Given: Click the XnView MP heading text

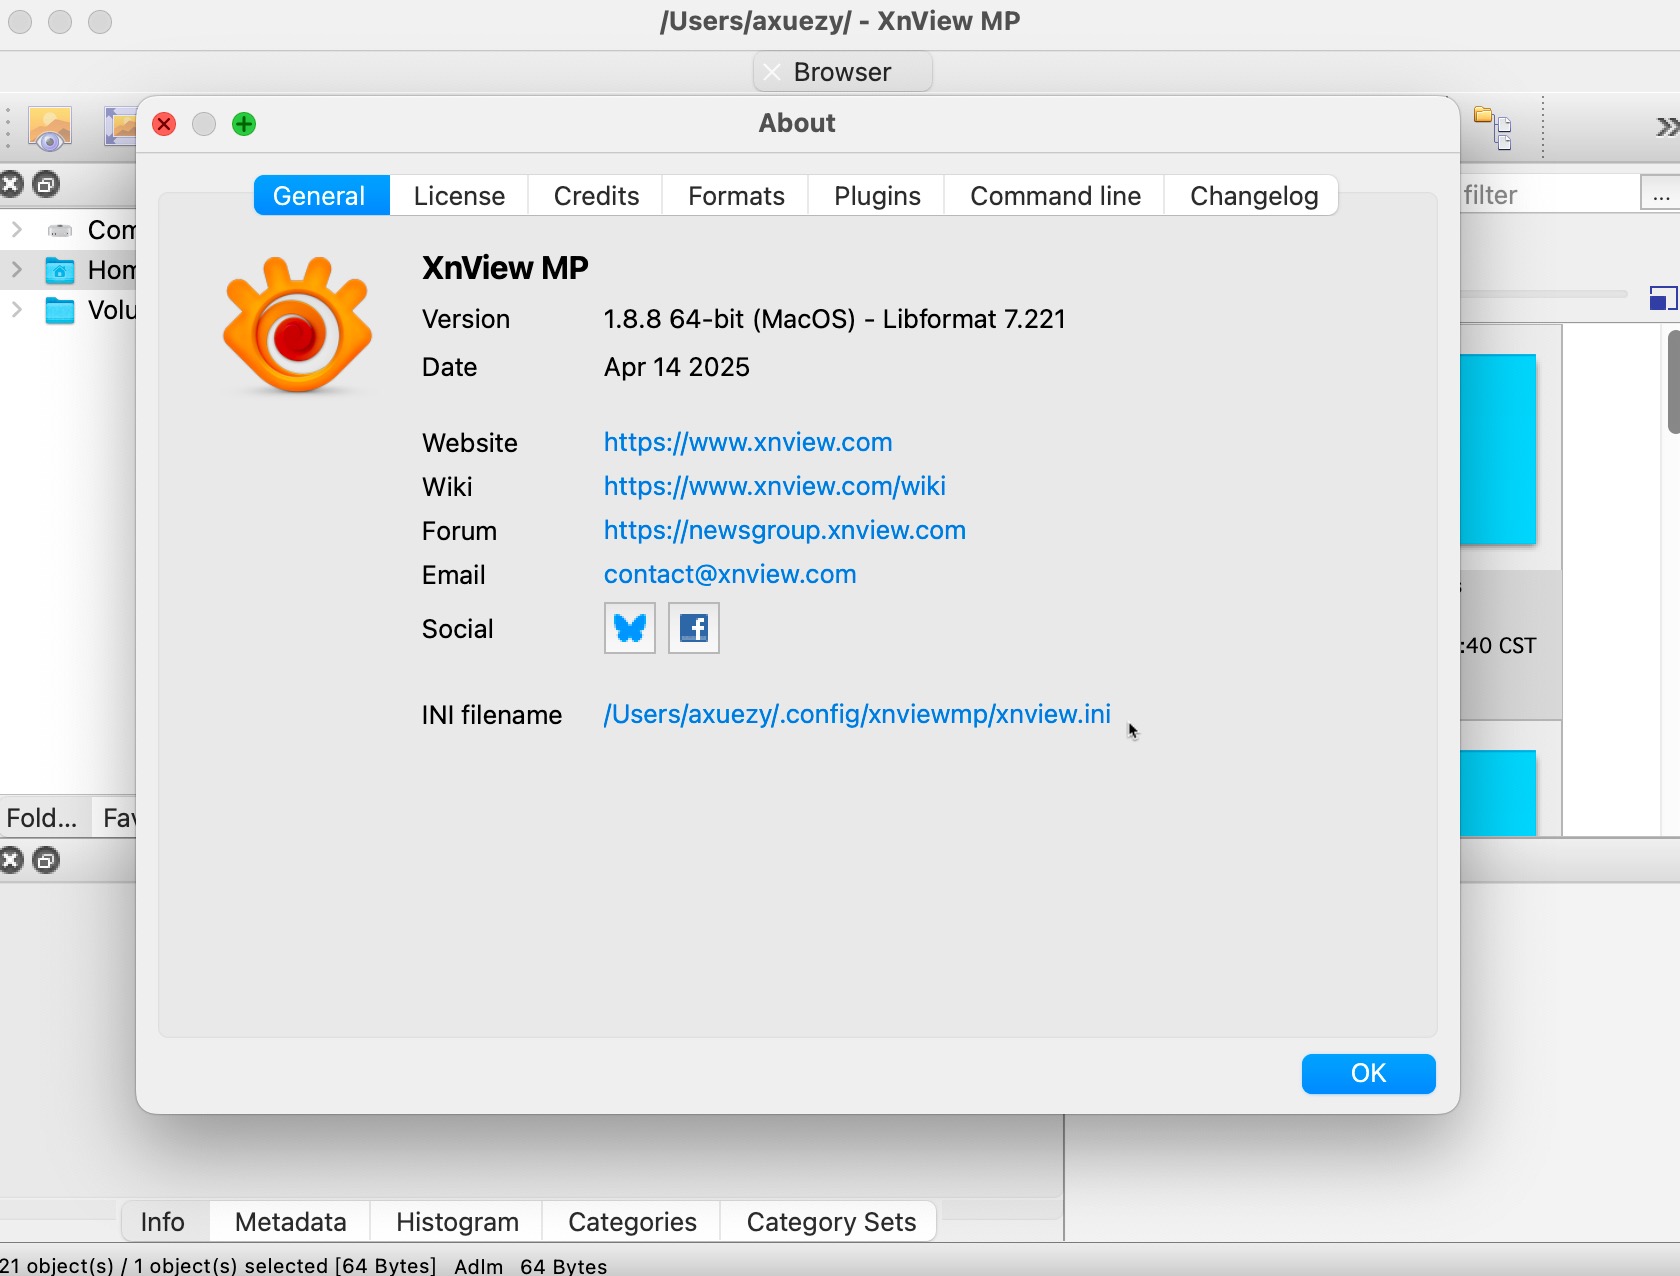Looking at the screenshot, I should (505, 268).
